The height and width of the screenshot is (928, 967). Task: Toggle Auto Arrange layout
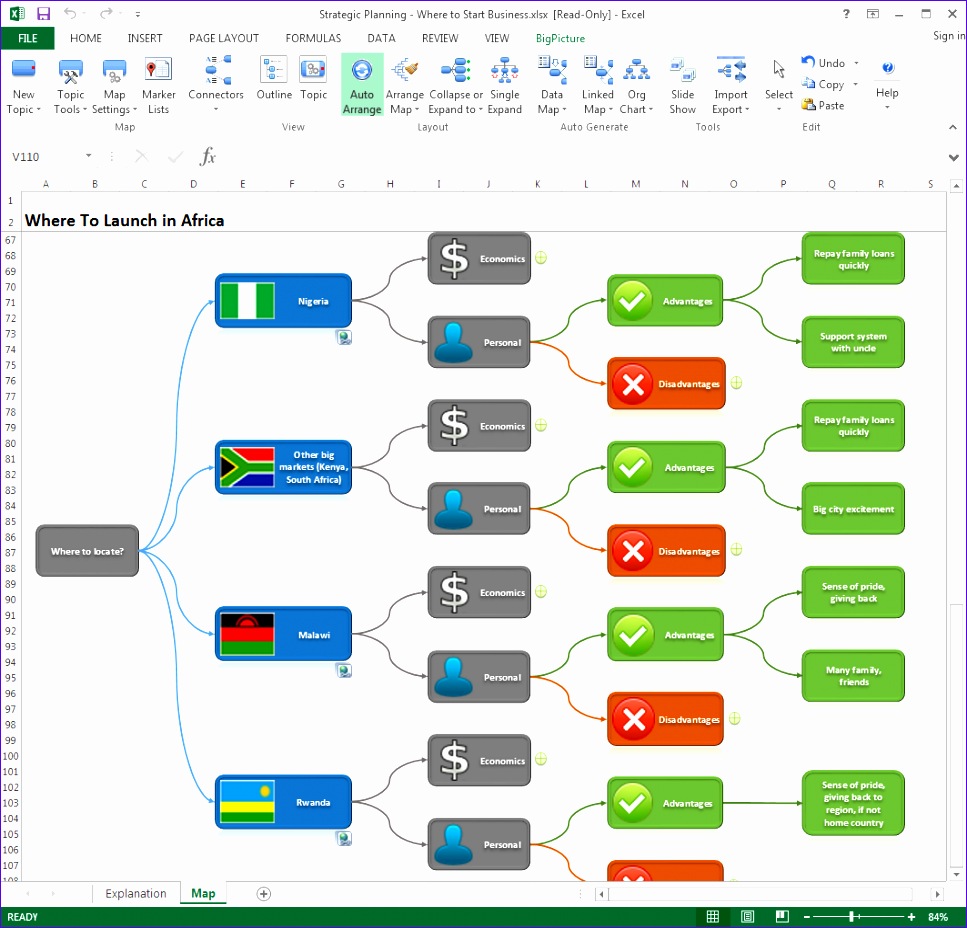pos(362,85)
